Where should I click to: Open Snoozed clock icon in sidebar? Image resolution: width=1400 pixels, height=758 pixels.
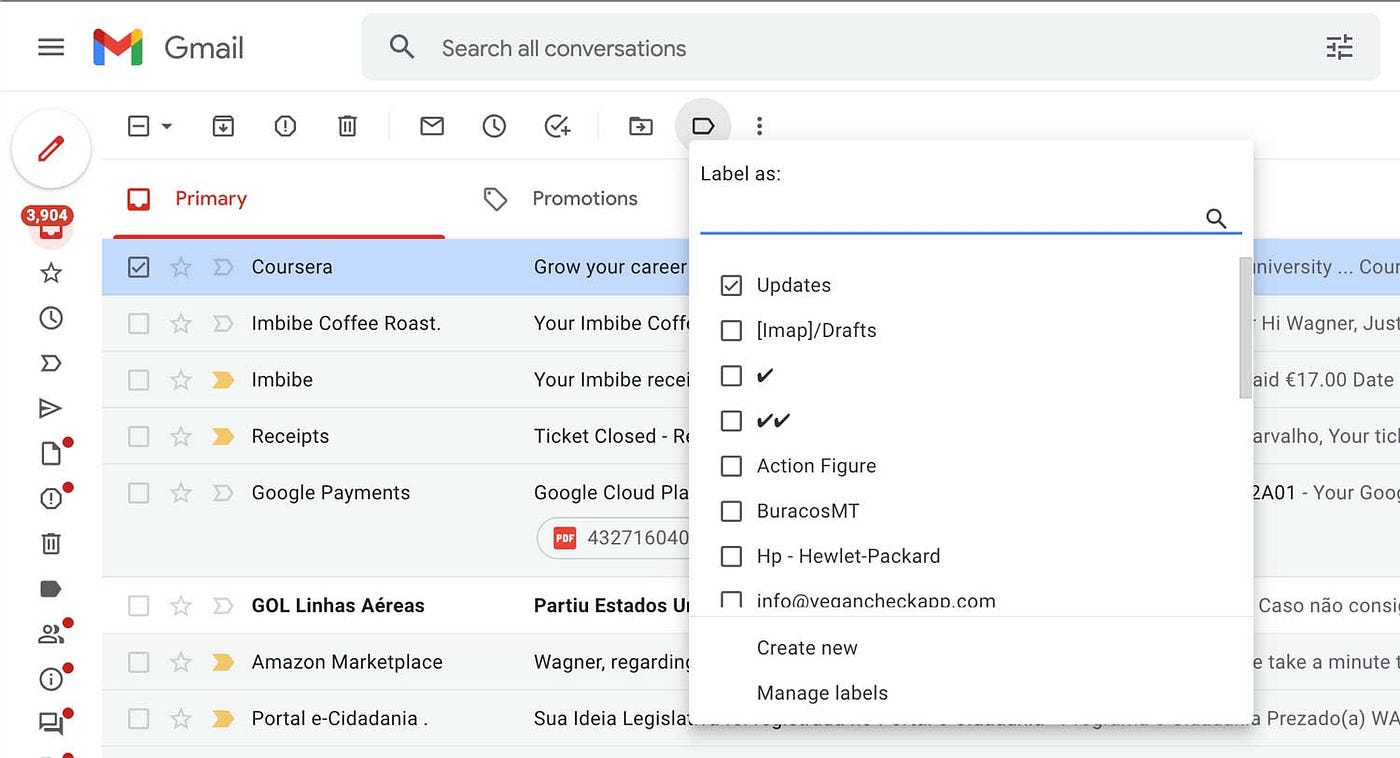(x=51, y=318)
